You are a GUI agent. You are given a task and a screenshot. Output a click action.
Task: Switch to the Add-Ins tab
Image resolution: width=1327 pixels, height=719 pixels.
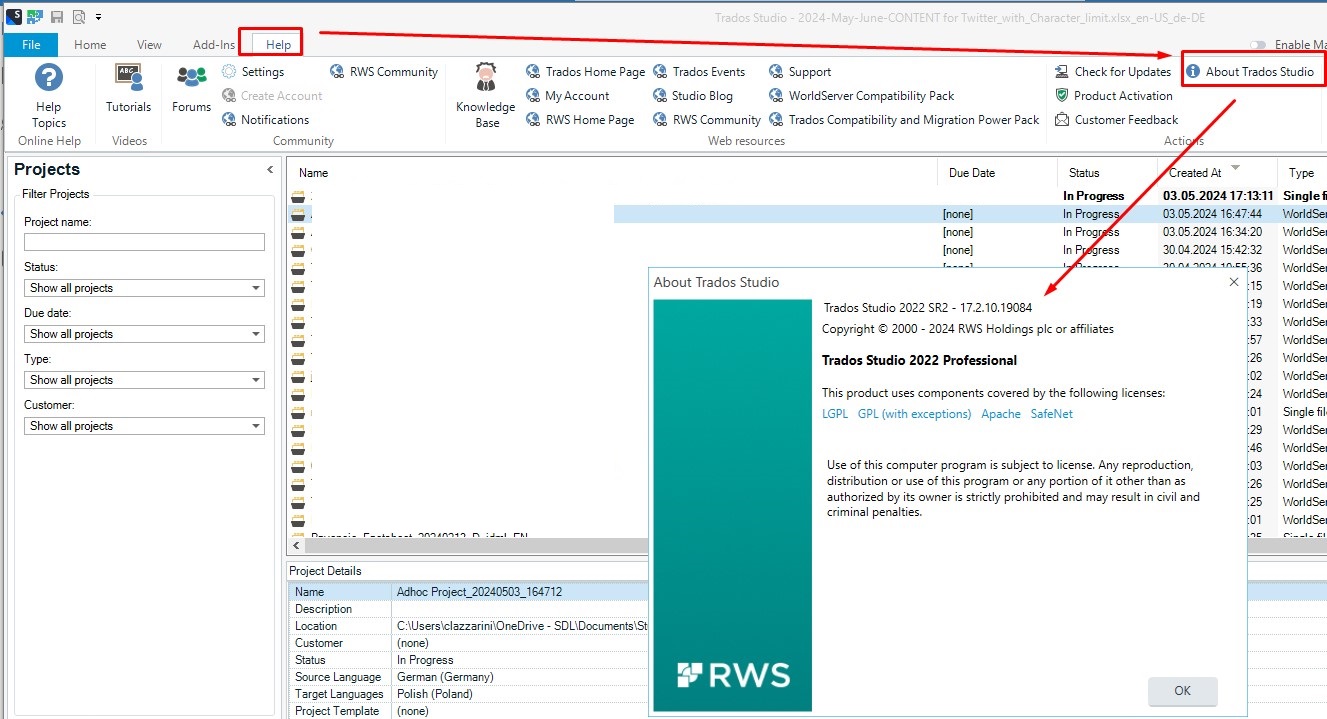coord(214,45)
